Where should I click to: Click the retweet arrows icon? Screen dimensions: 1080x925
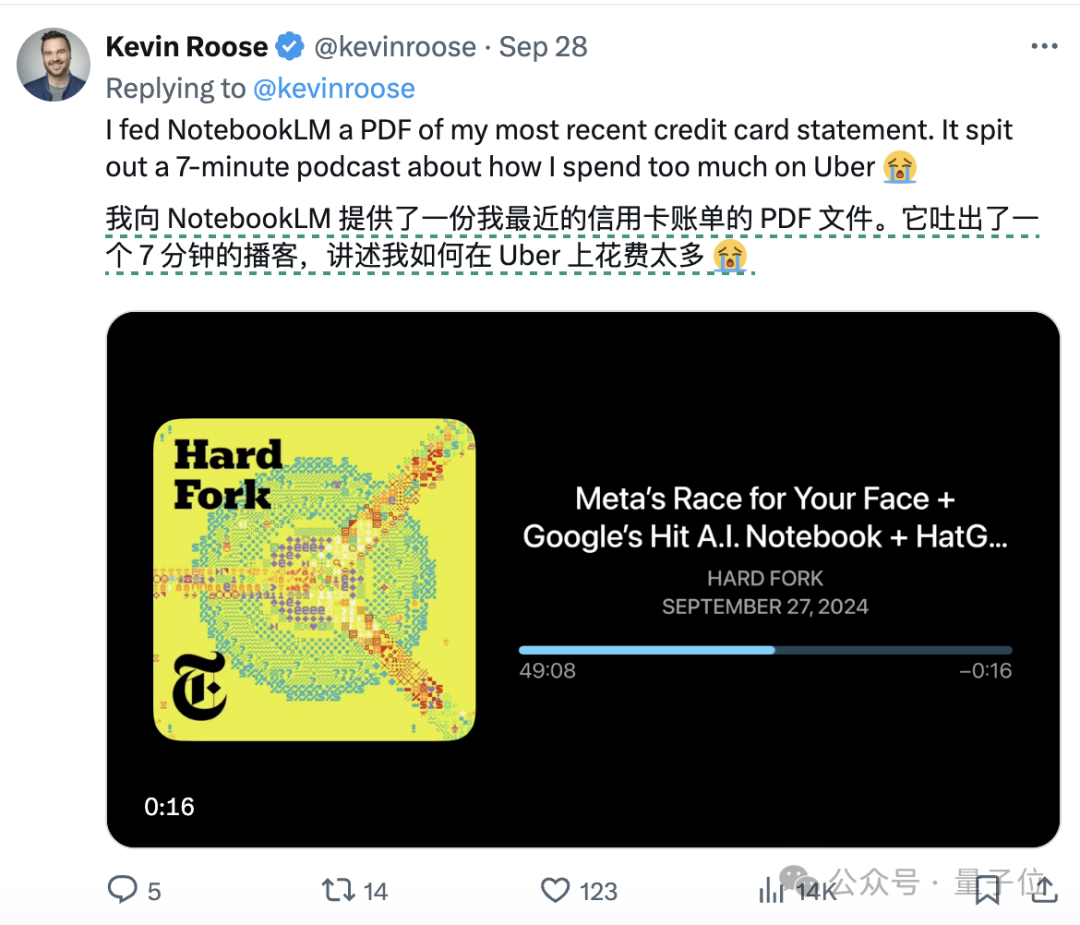[x=338, y=889]
